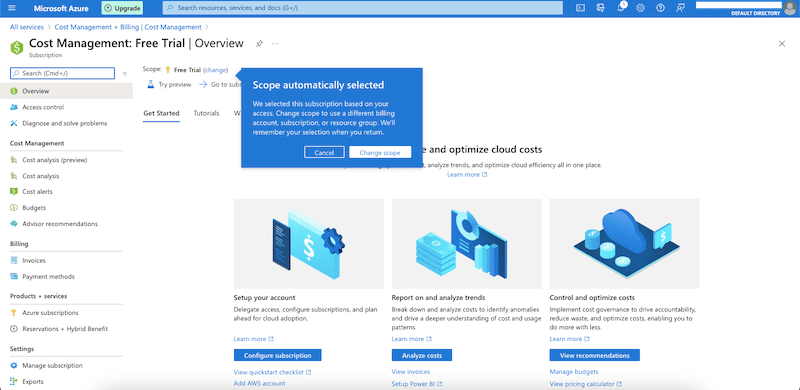This screenshot has height=390, width=800.
Task: Focus the top search resources box
Action: 362,8
